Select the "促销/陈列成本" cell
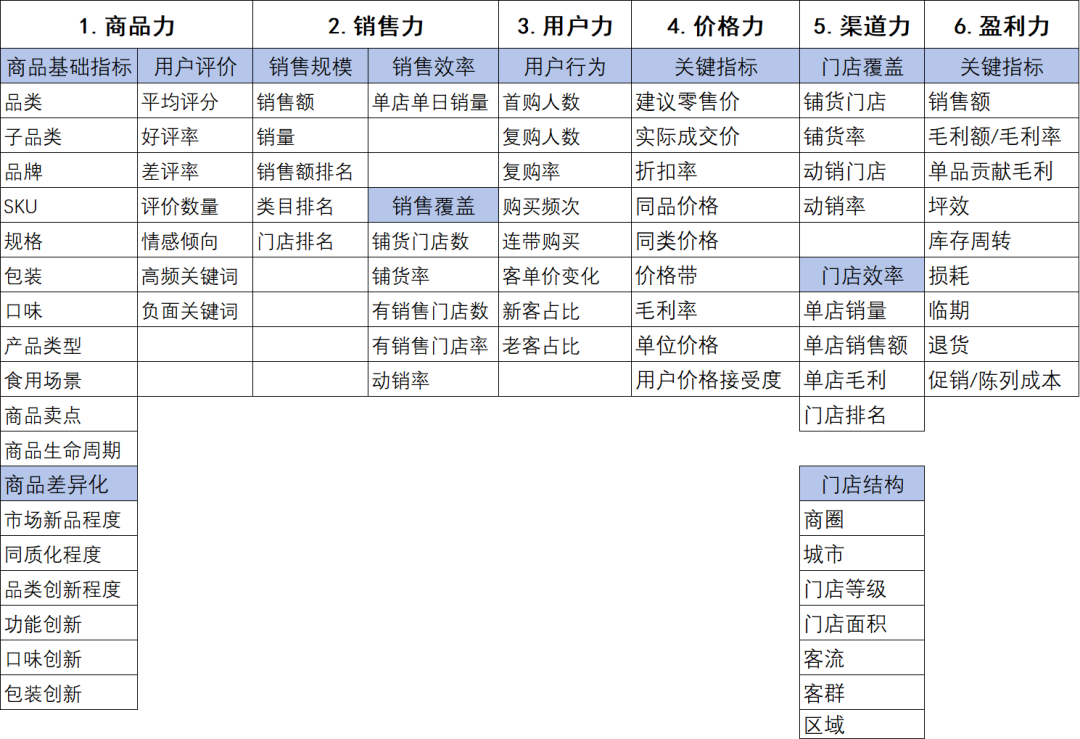This screenshot has width=1080, height=739. coord(1001,379)
